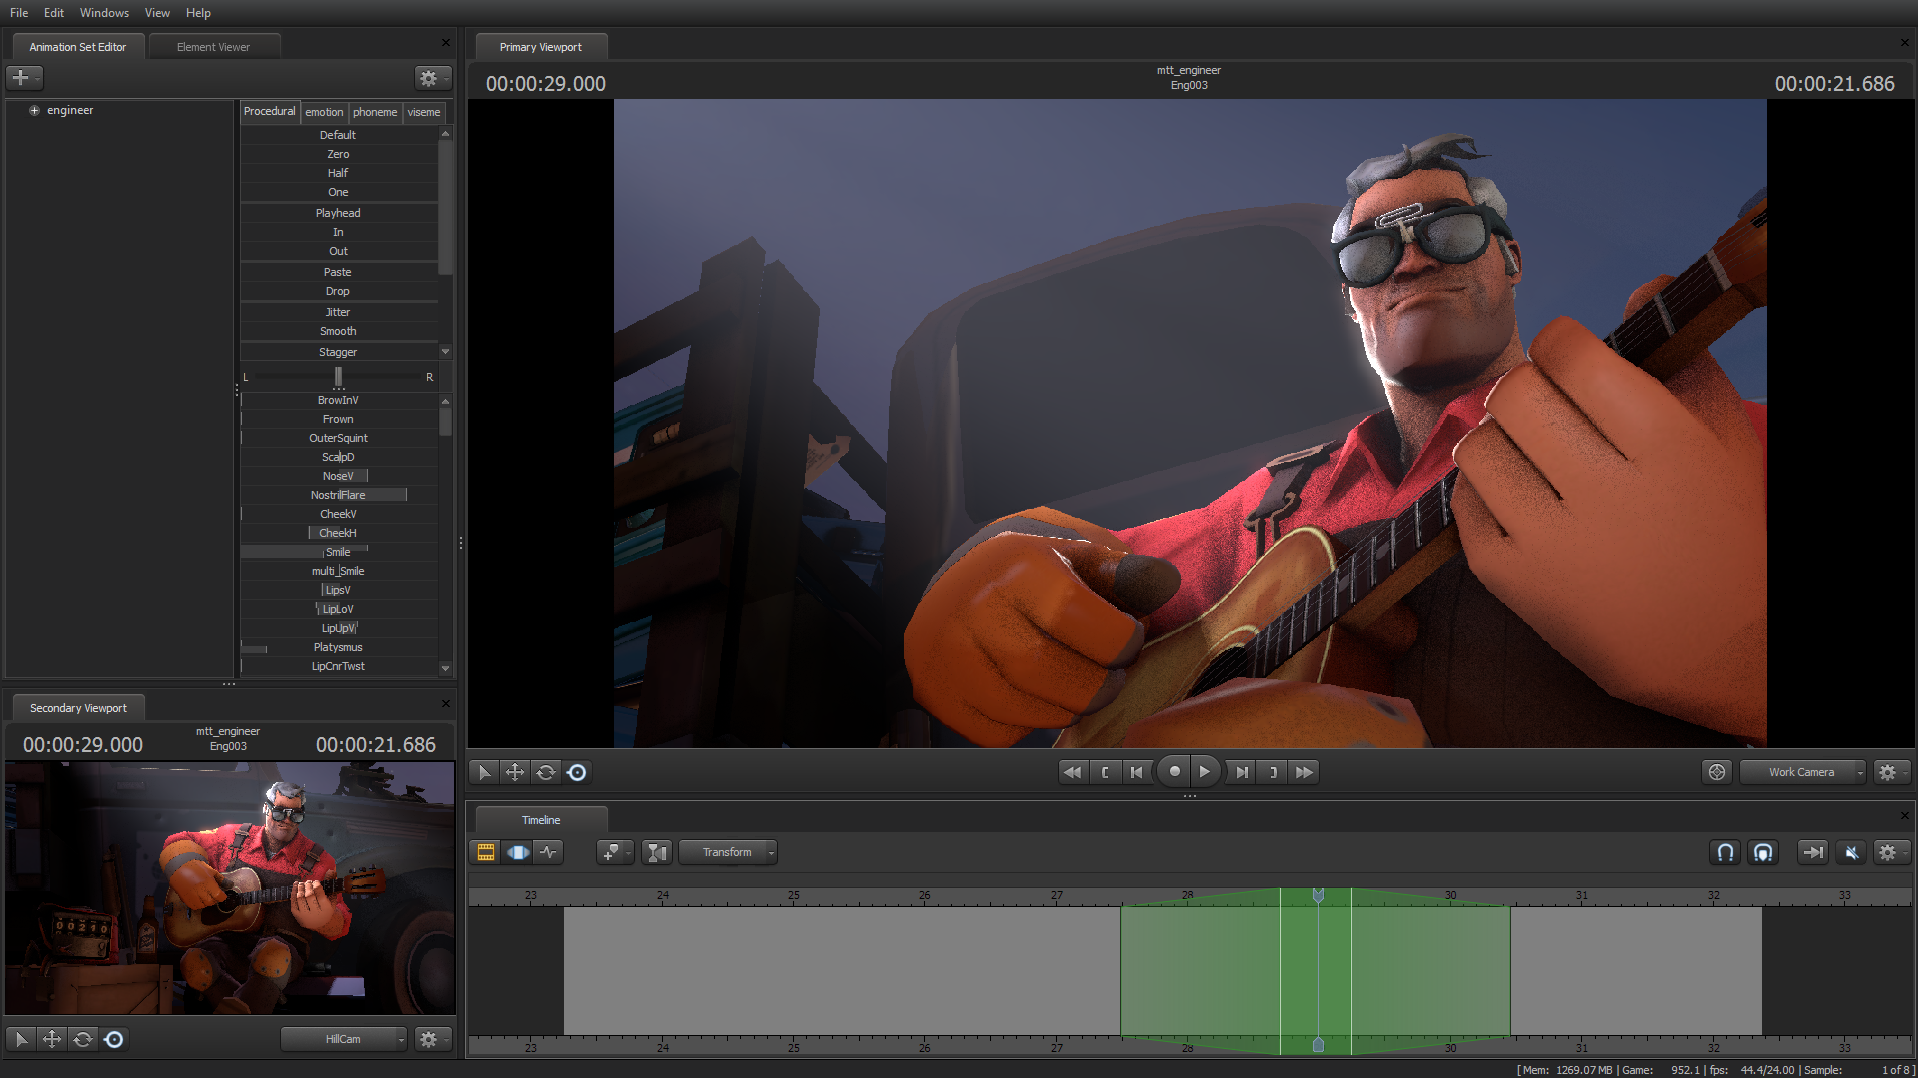This screenshot has height=1078, width=1918.
Task: Click the Smooth procedural preset button
Action: point(338,331)
